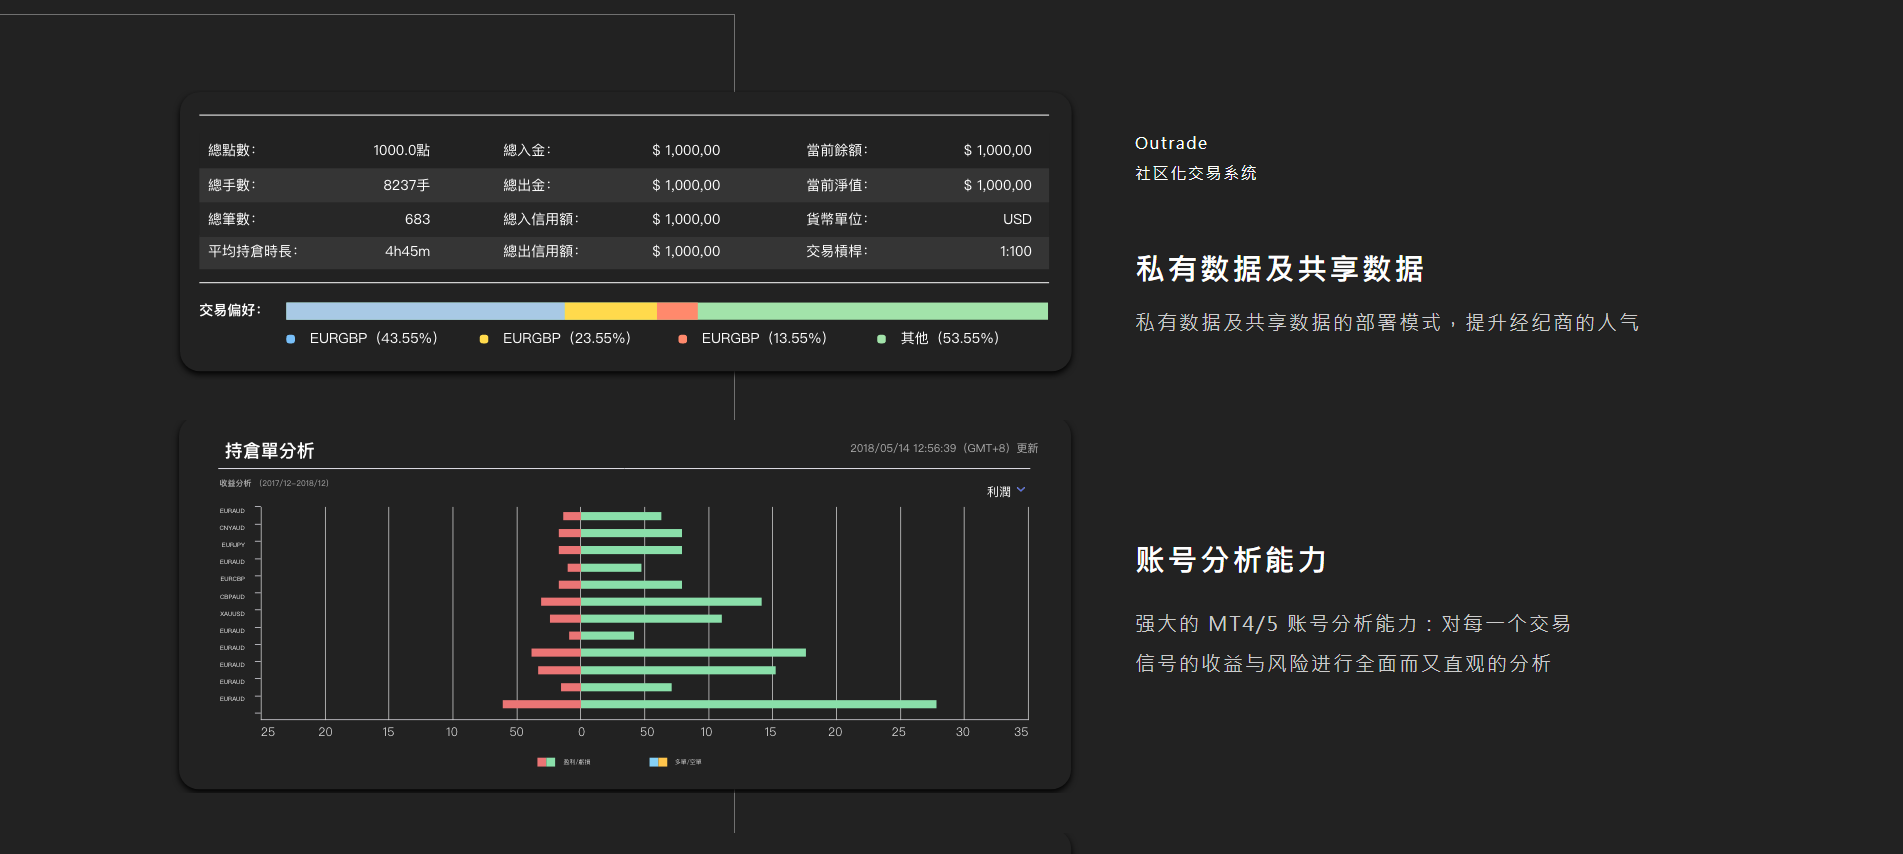This screenshot has height=854, width=1903.
Task: Click the 平均持倉時長 label
Action: (x=253, y=251)
